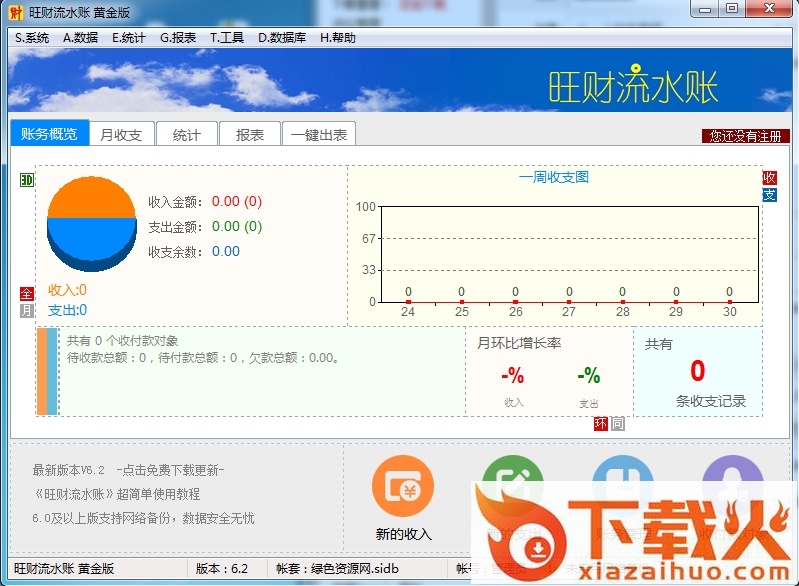Image resolution: width=799 pixels, height=586 pixels.
Task: Click the 旺财流水账 title bar app icon
Action: 16,12
